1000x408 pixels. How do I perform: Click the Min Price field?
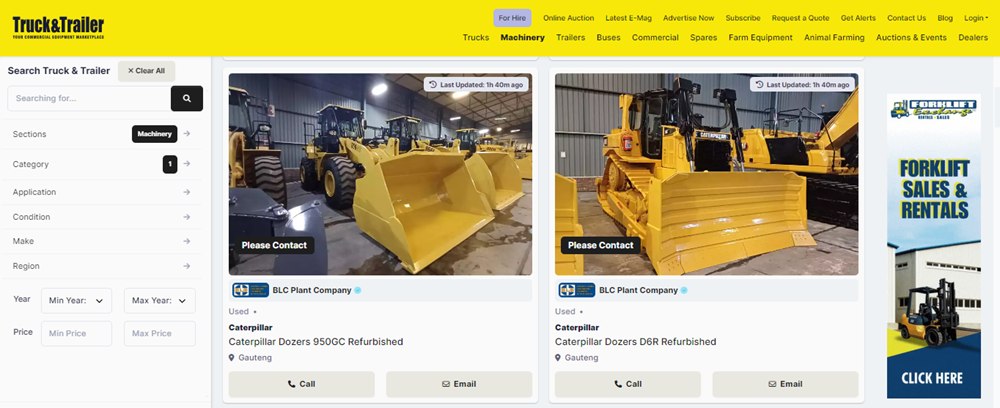pyautogui.click(x=77, y=333)
